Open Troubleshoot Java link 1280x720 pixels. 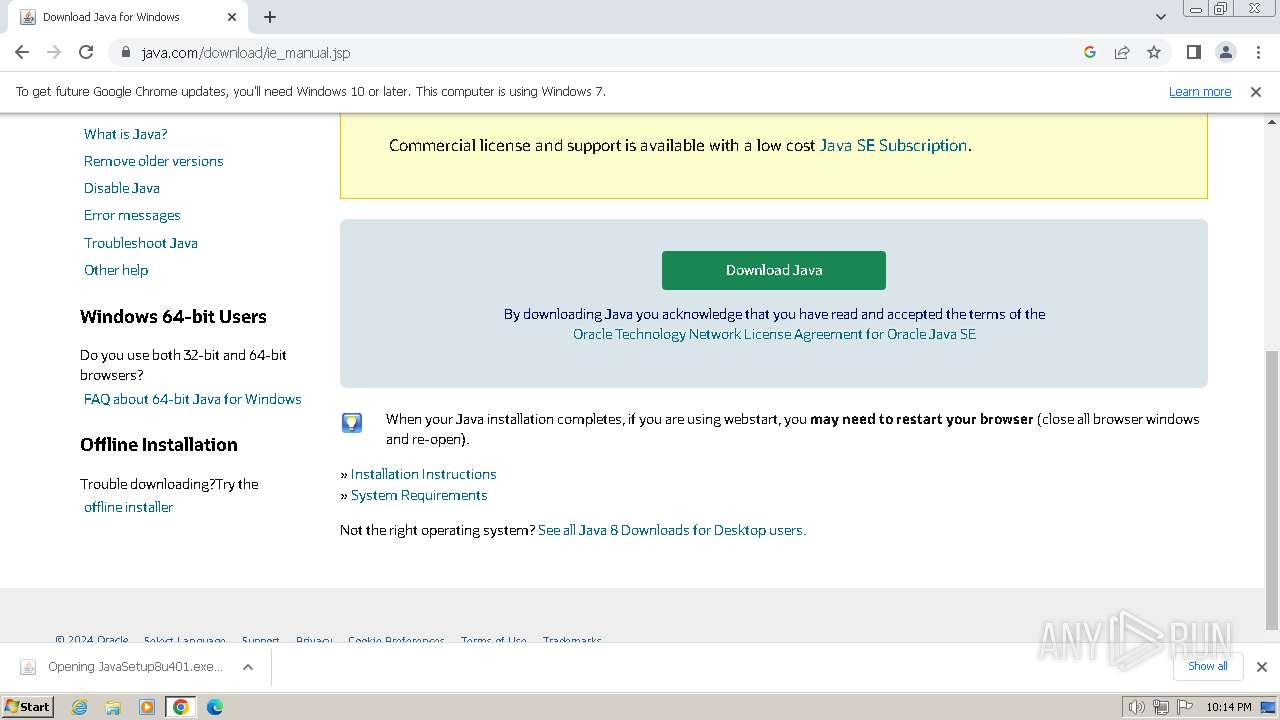[141, 243]
